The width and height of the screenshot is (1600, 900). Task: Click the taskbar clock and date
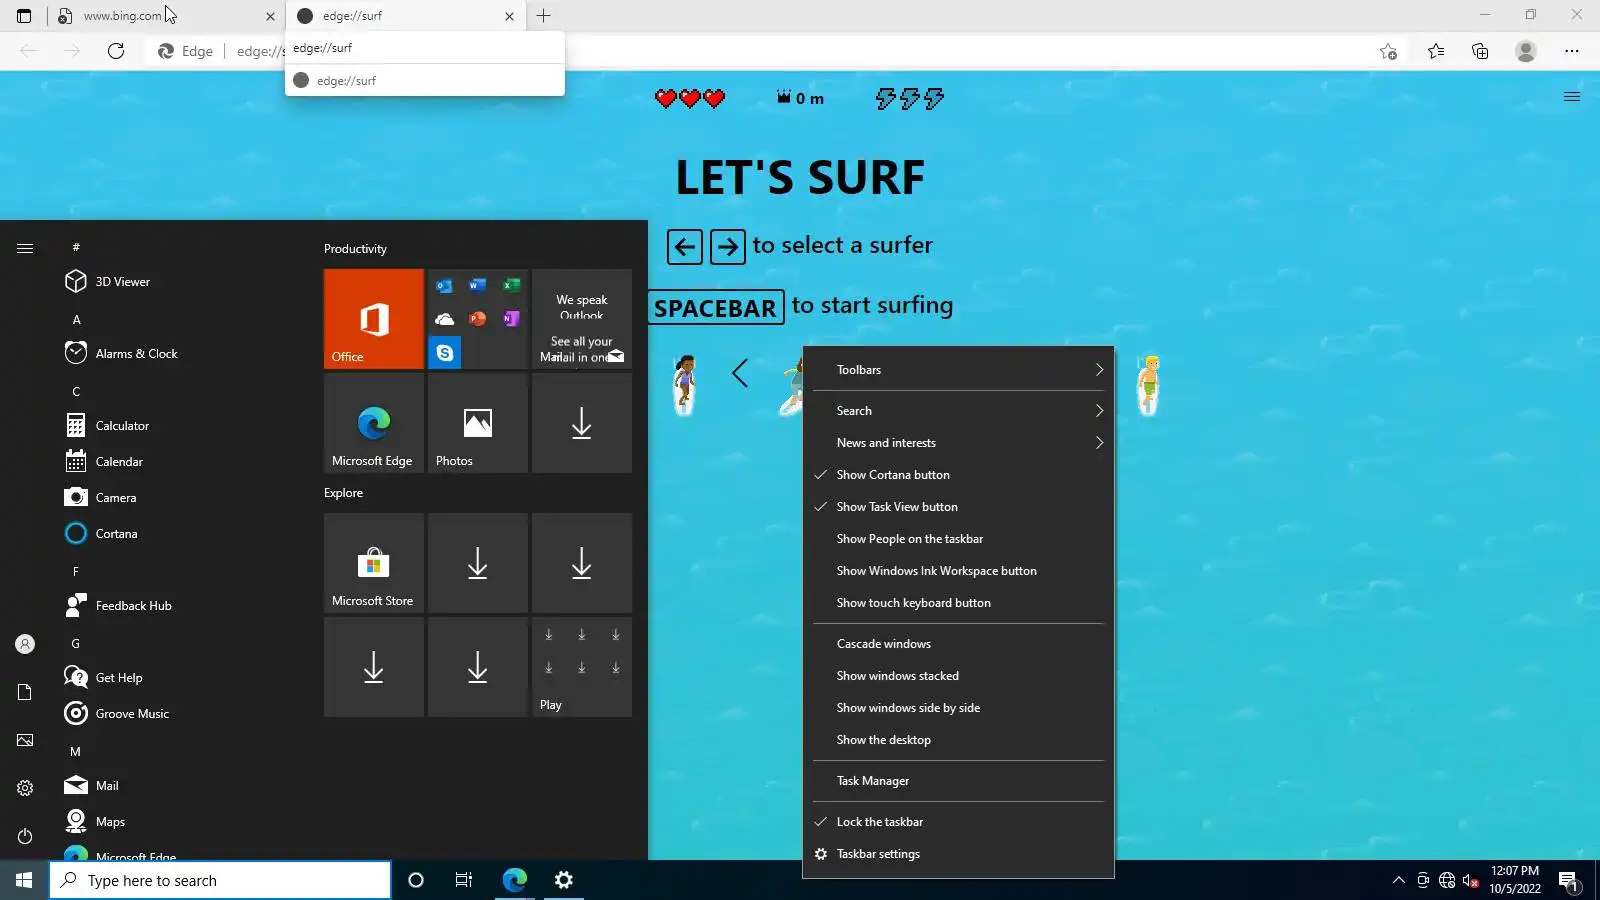pos(1514,880)
